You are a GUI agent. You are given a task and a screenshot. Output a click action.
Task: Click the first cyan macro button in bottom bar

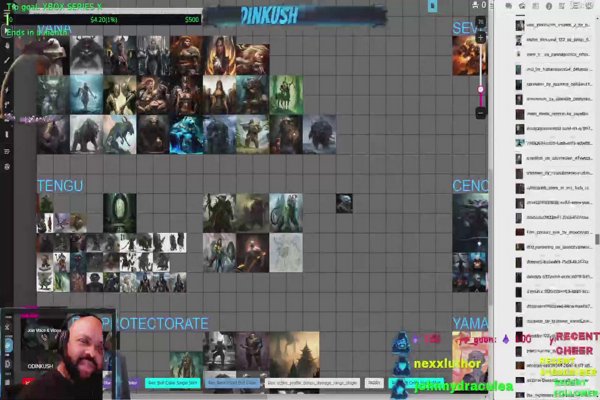(x=173, y=382)
